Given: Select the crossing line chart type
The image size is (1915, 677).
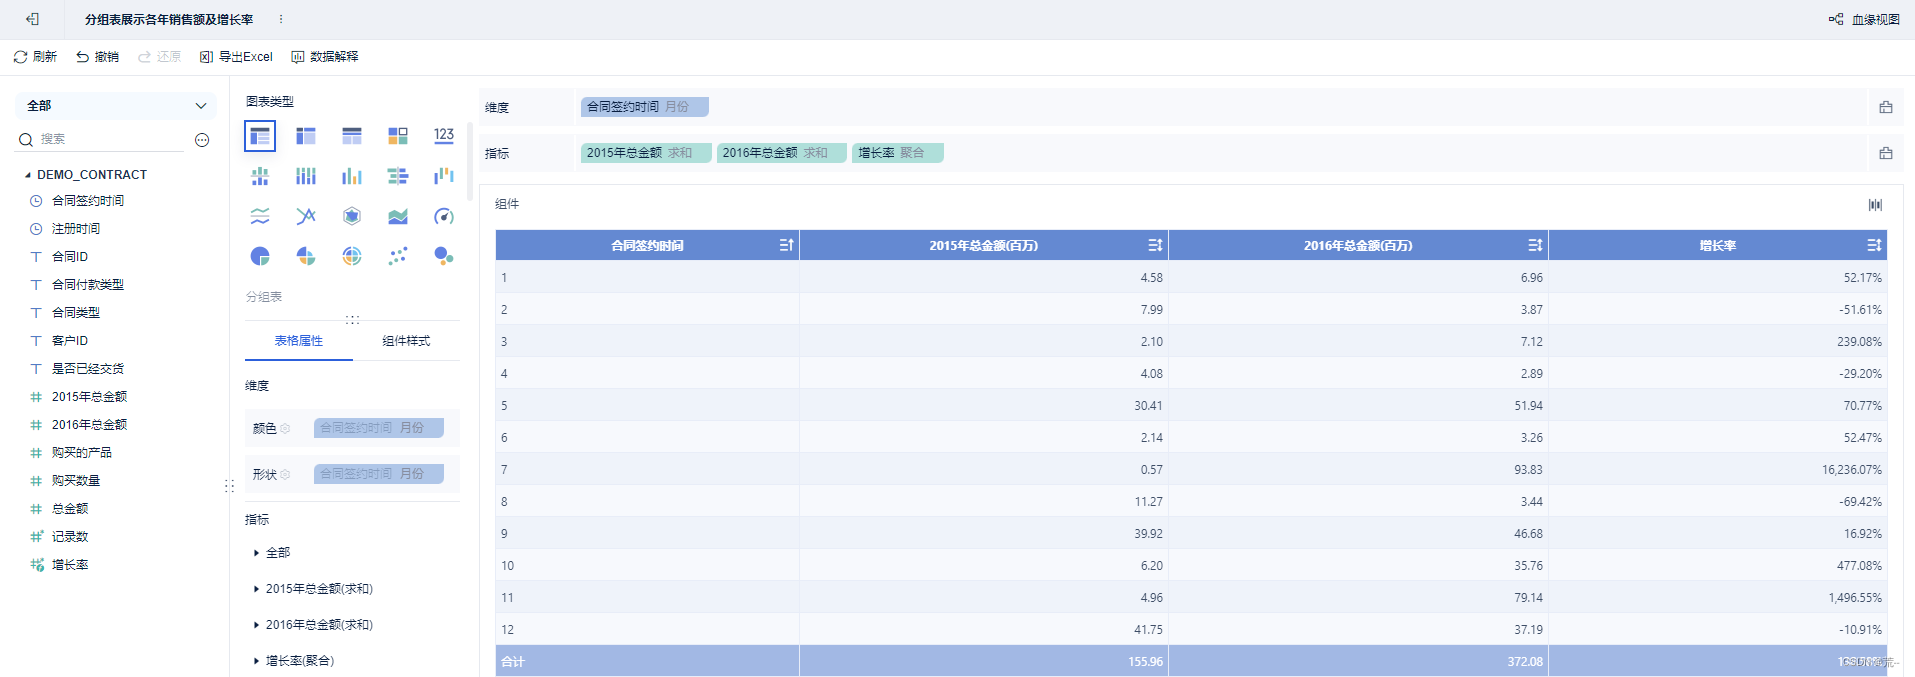Looking at the screenshot, I should pos(306,216).
